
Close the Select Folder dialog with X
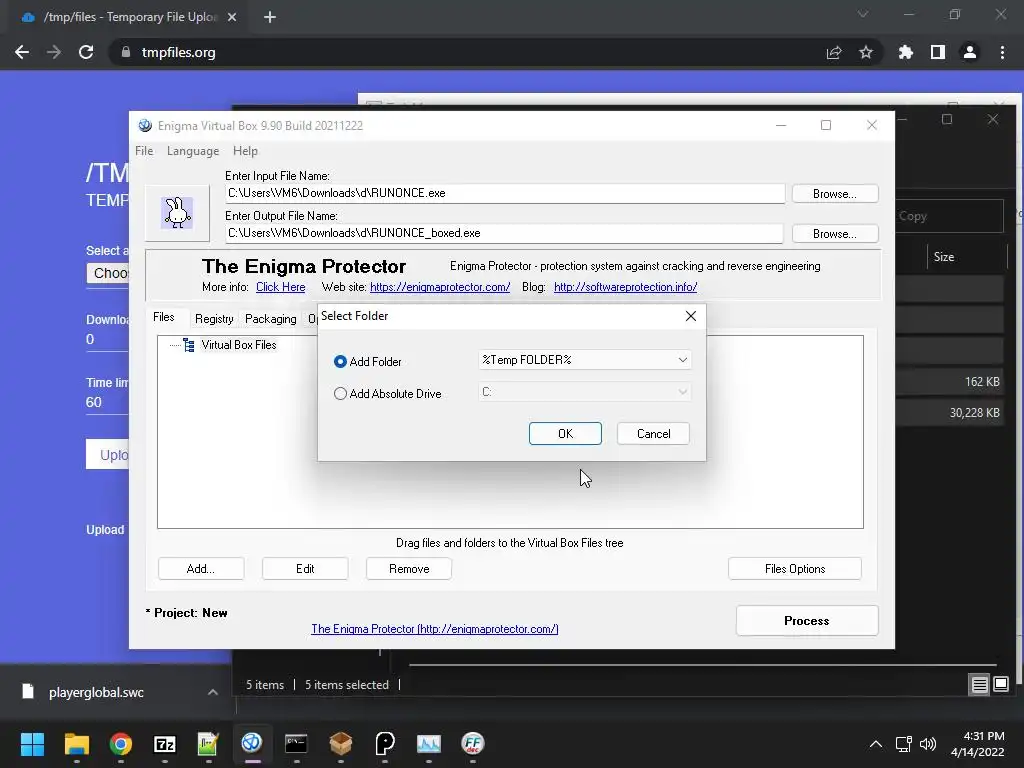(x=690, y=316)
